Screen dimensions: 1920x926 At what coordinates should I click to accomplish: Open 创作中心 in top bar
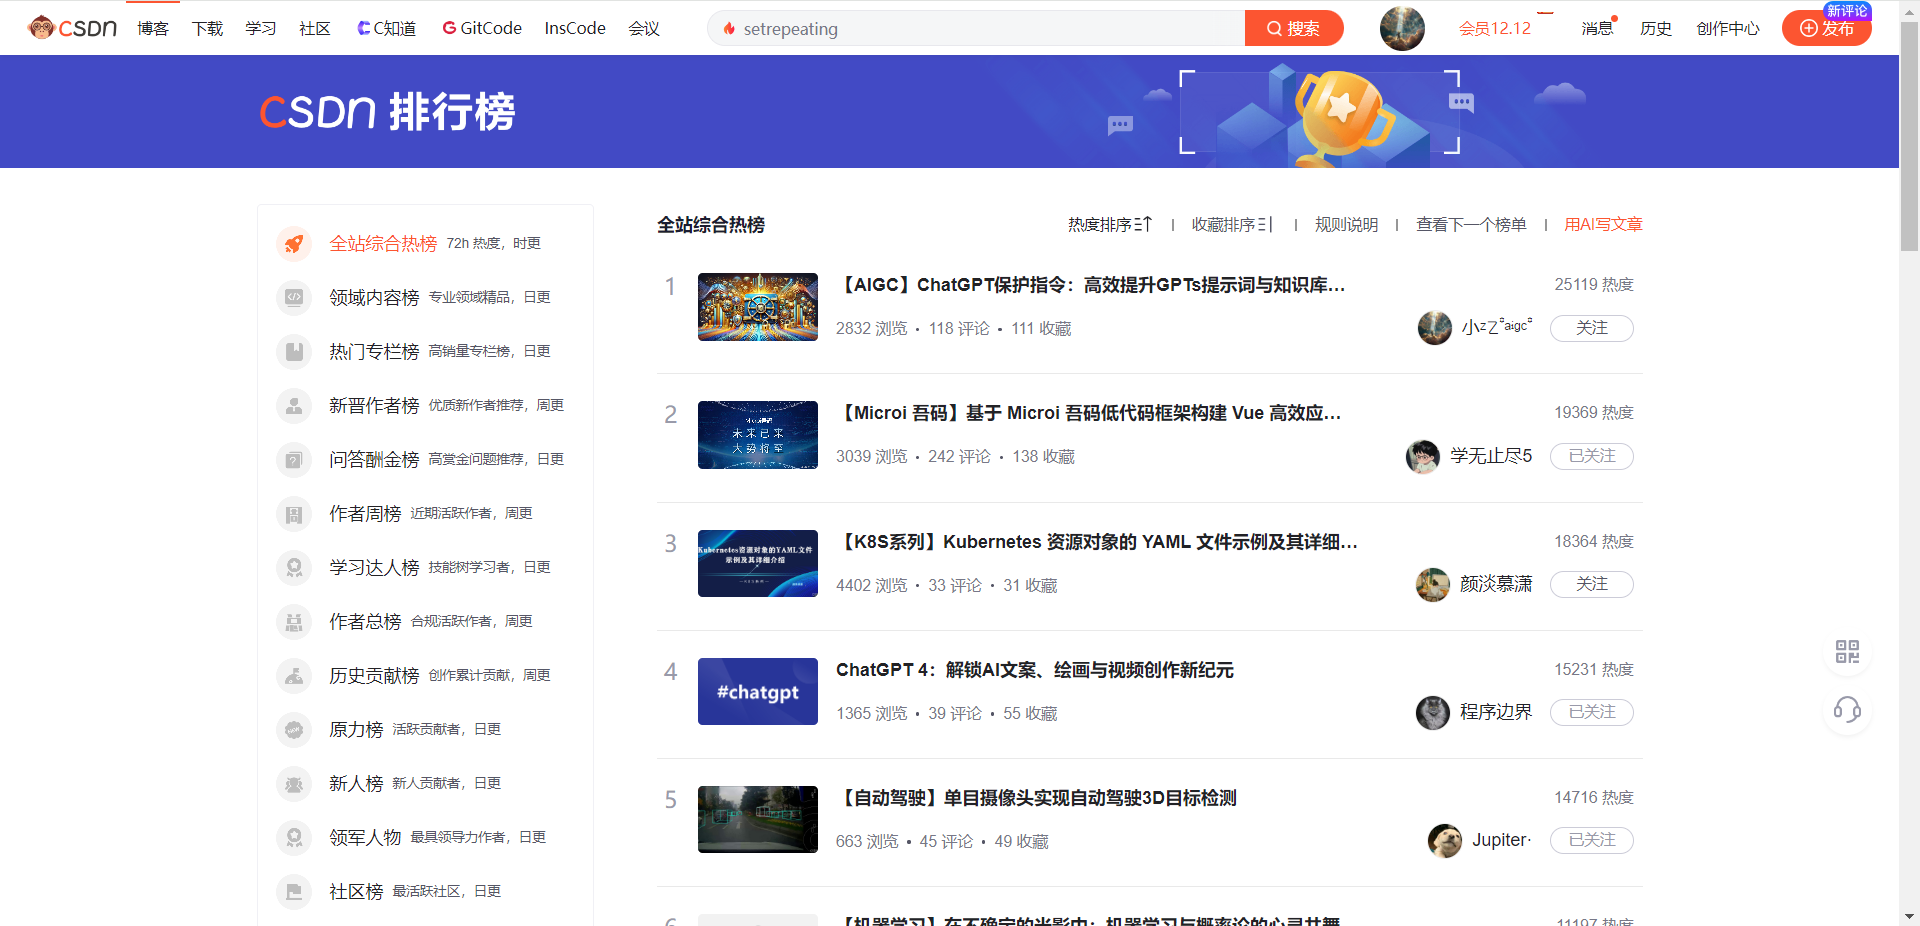[1727, 28]
